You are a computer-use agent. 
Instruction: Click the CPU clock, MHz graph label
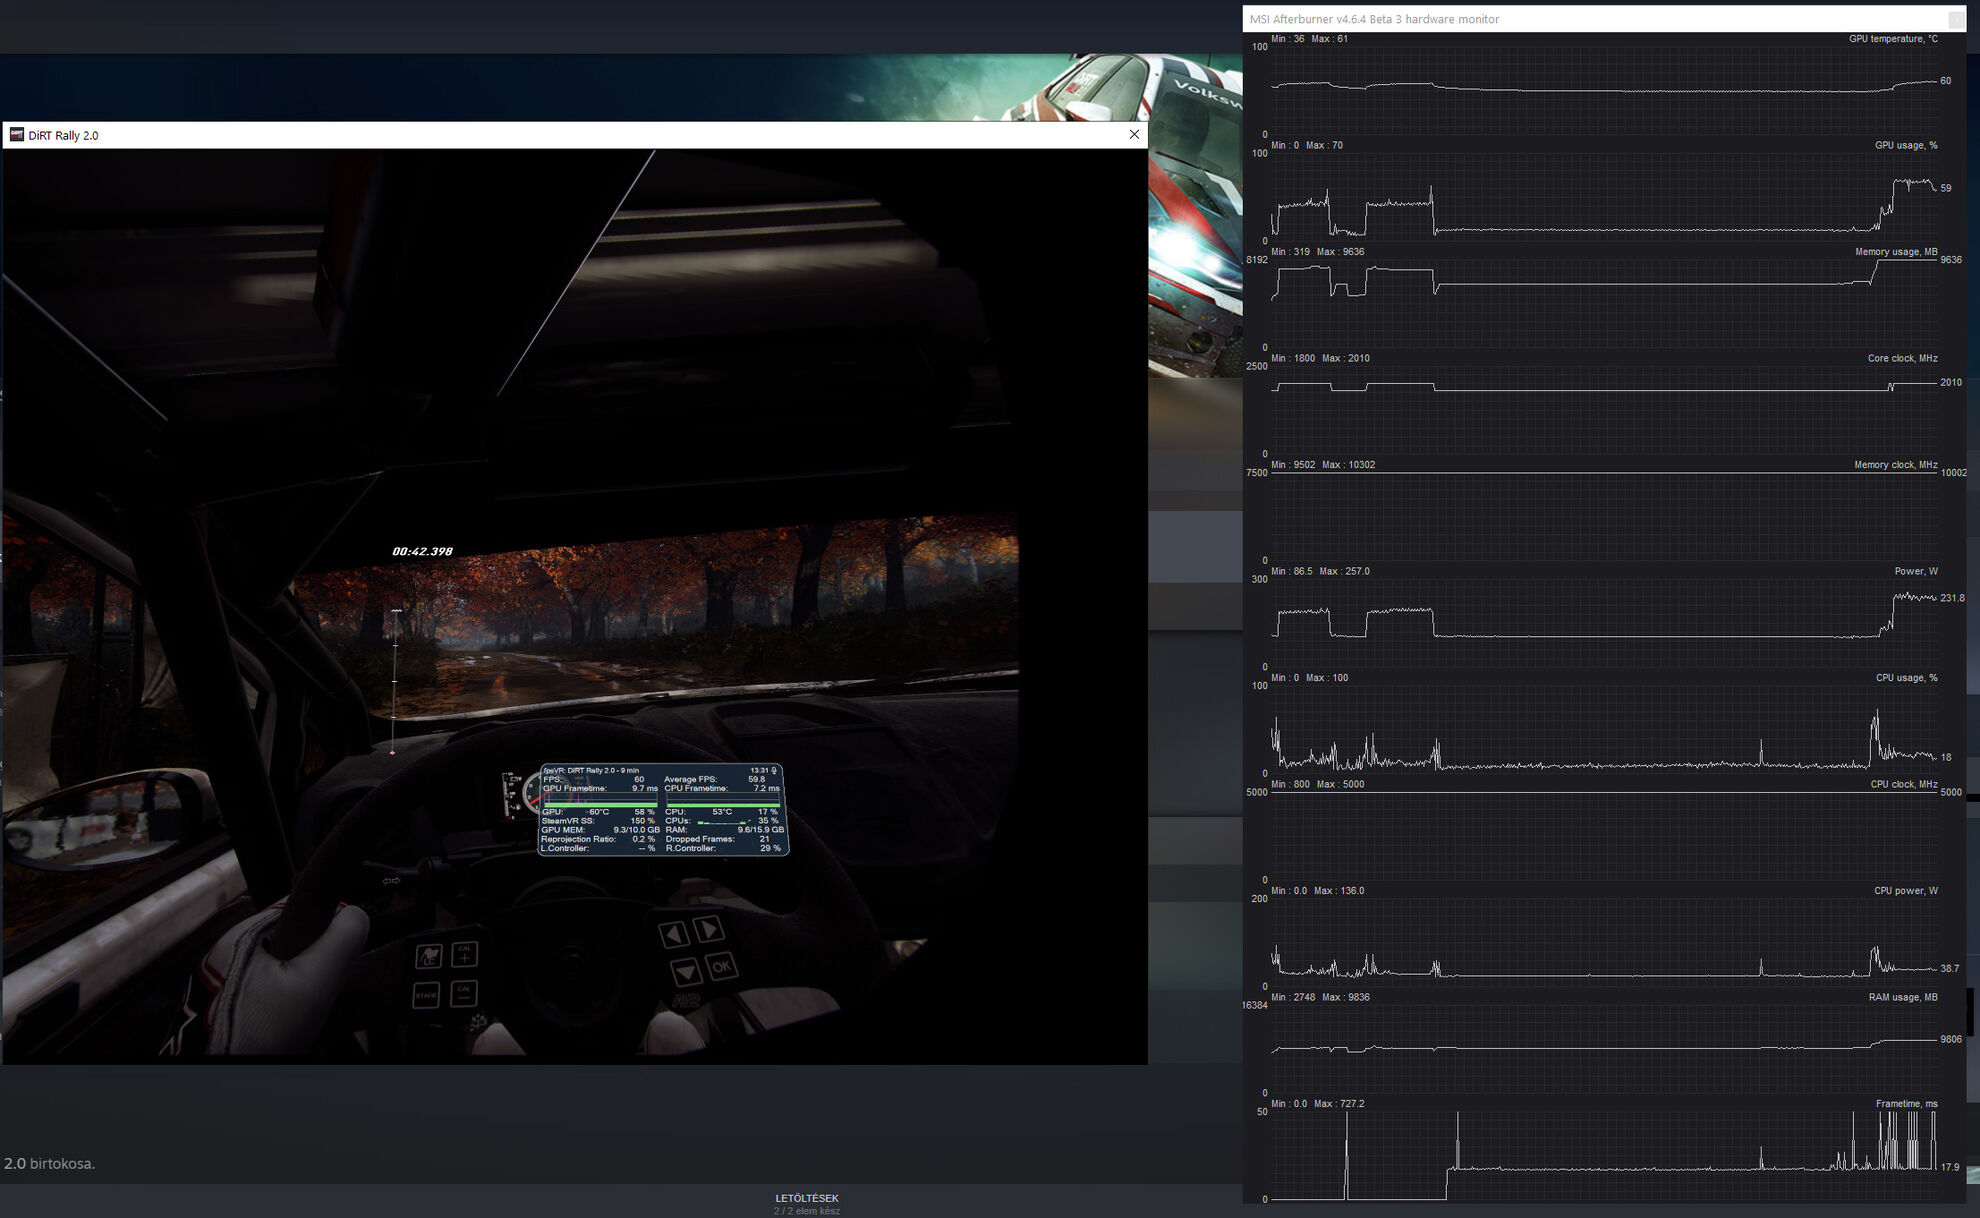[1904, 784]
